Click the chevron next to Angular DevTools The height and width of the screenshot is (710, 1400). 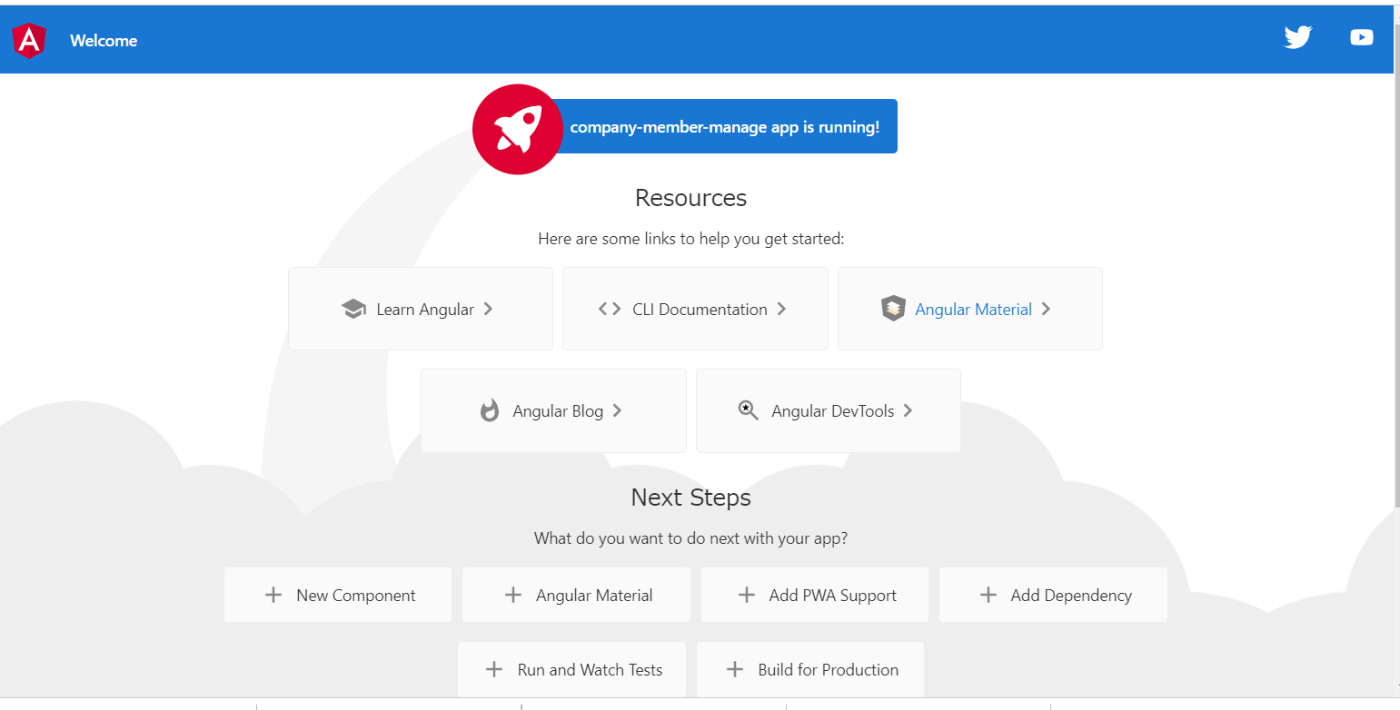pos(907,410)
